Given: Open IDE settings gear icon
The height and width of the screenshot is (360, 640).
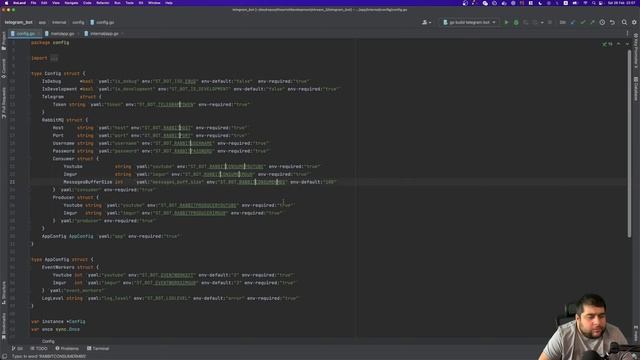Looking at the screenshot, I should click(x=634, y=22).
